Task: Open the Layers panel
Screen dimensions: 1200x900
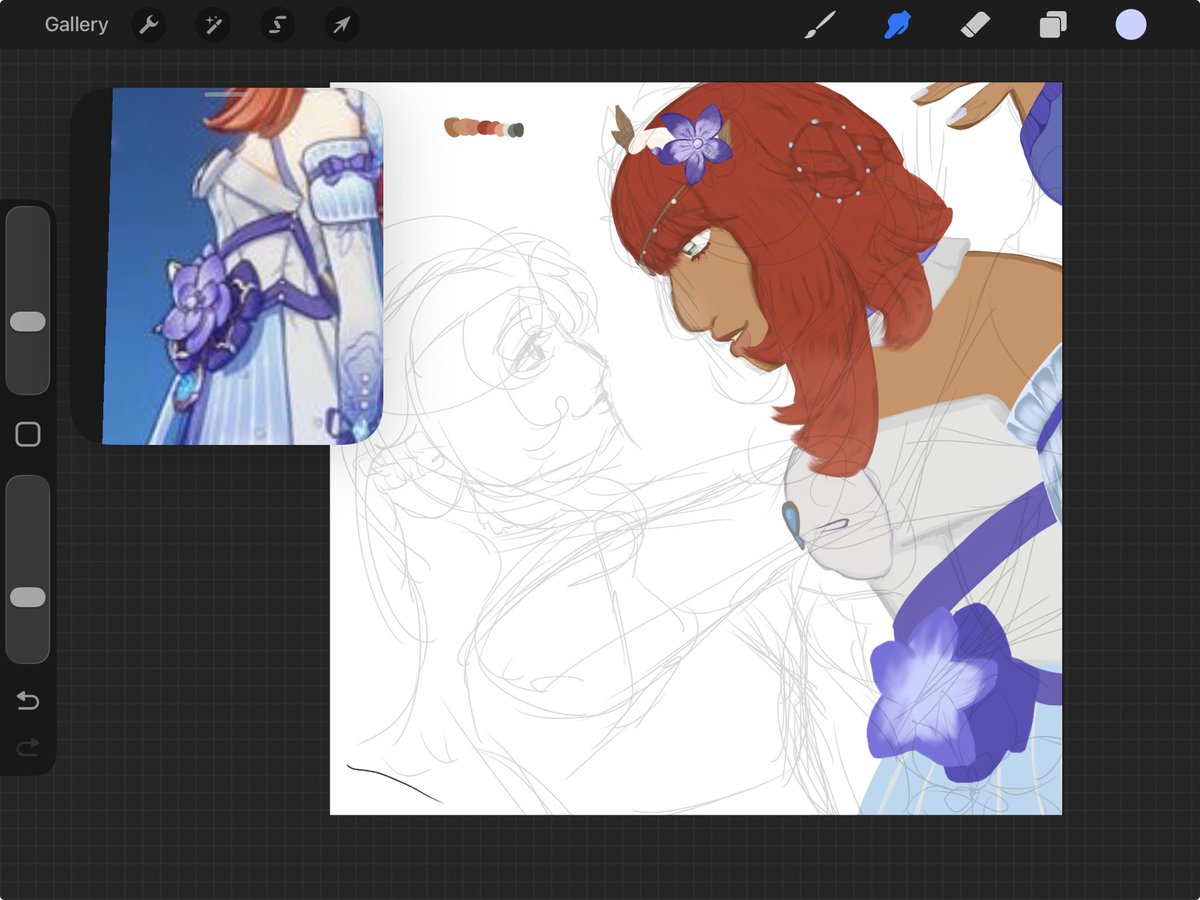Action: pos(1052,25)
